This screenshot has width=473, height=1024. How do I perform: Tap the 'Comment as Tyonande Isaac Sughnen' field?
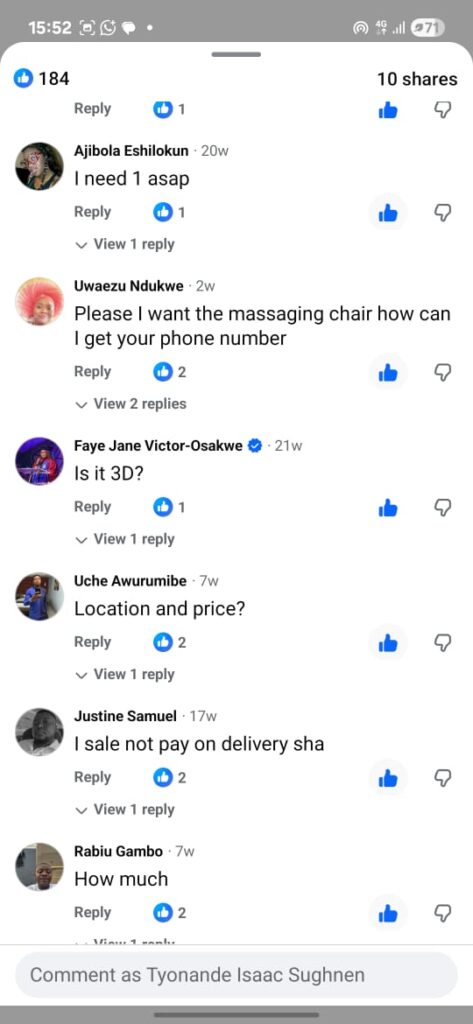[236, 975]
